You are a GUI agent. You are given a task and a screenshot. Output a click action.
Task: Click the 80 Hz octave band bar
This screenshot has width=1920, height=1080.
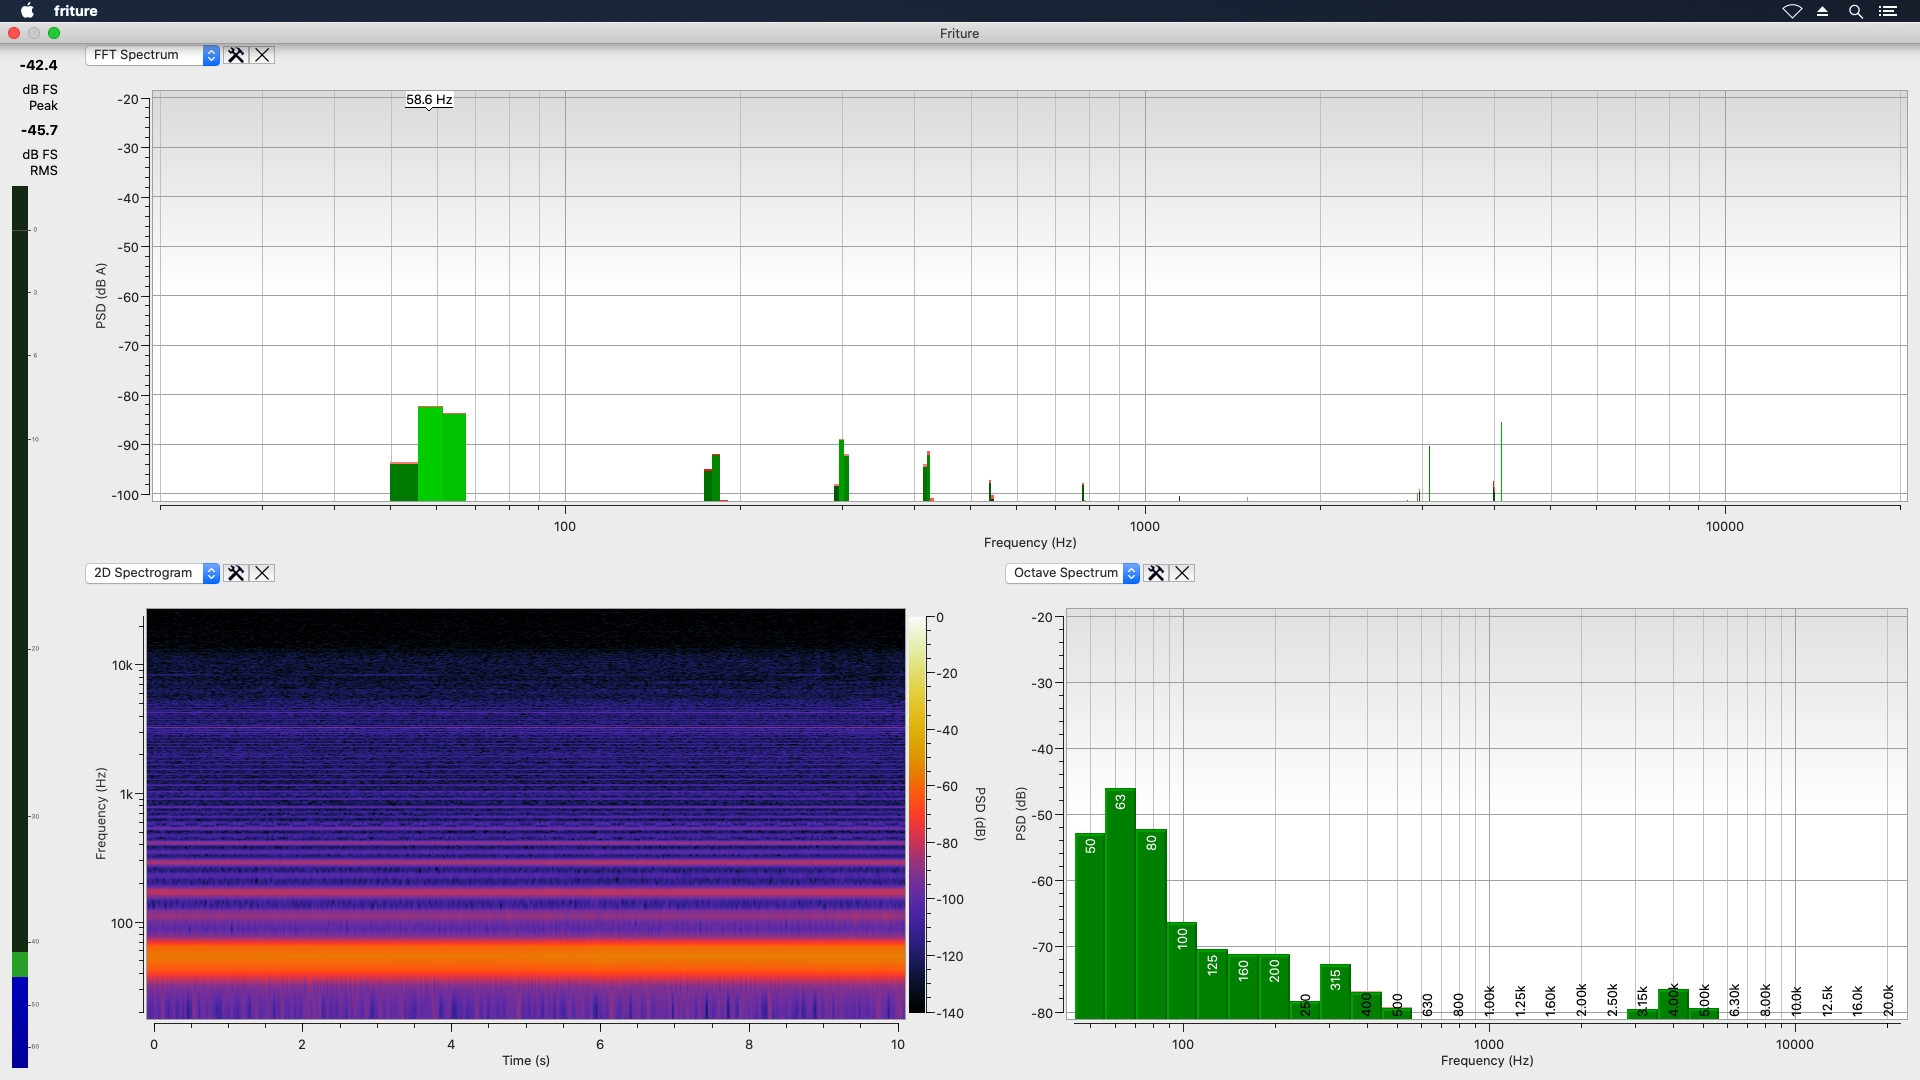(1151, 924)
